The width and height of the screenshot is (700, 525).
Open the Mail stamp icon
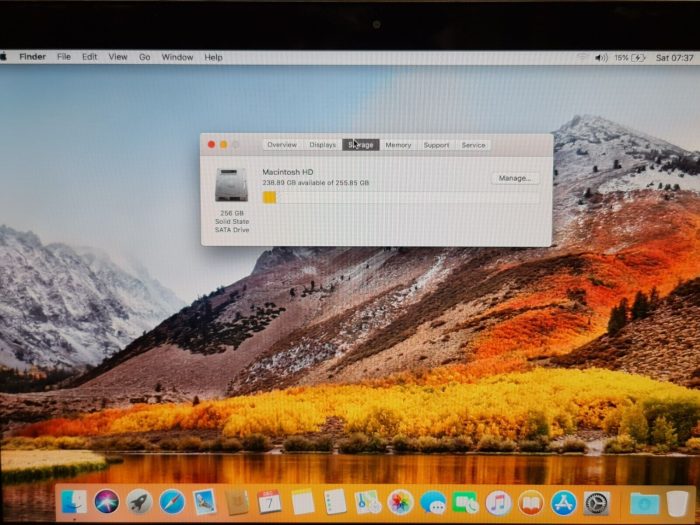click(x=204, y=502)
